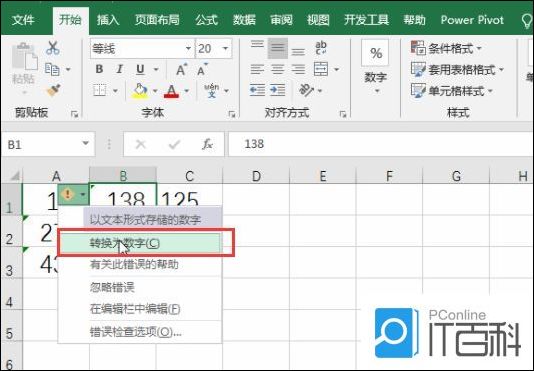This screenshot has width=534, height=371.
Task: Click the Select All corner triangle
Action: [x=13, y=176]
